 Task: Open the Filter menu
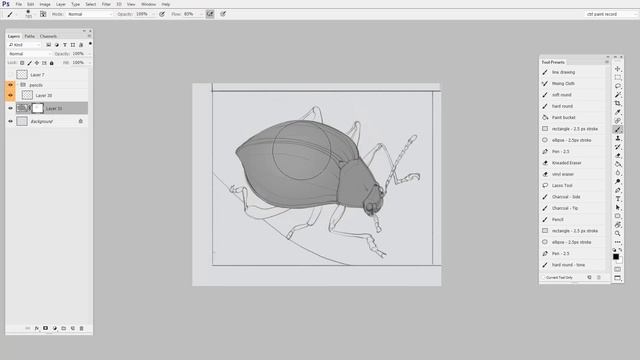point(106,4)
